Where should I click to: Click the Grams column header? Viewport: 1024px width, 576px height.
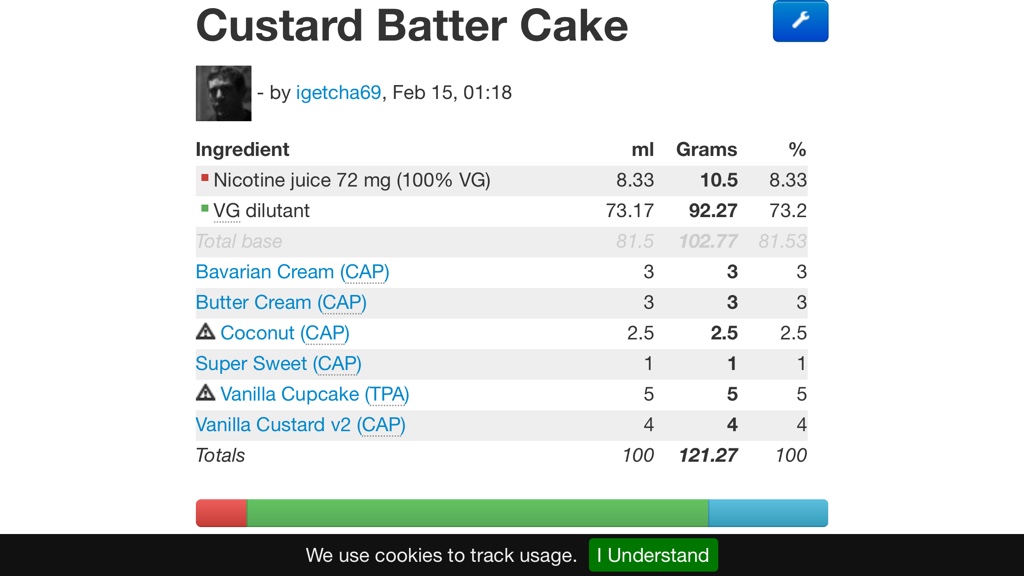(x=706, y=149)
